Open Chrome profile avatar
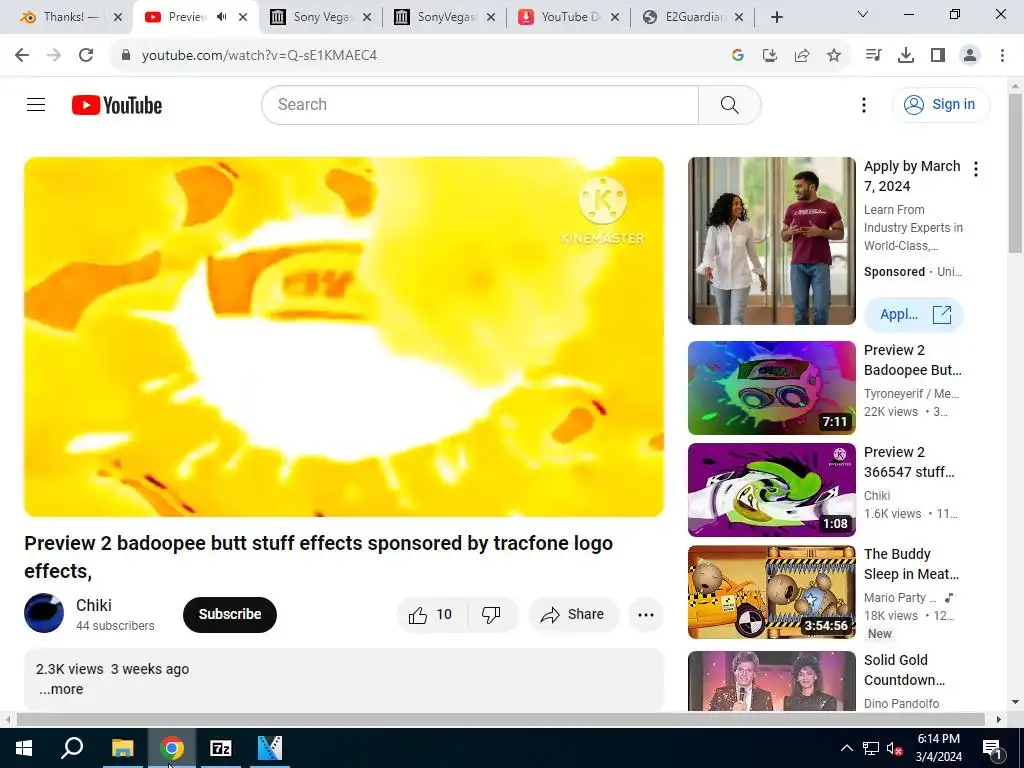 [970, 56]
